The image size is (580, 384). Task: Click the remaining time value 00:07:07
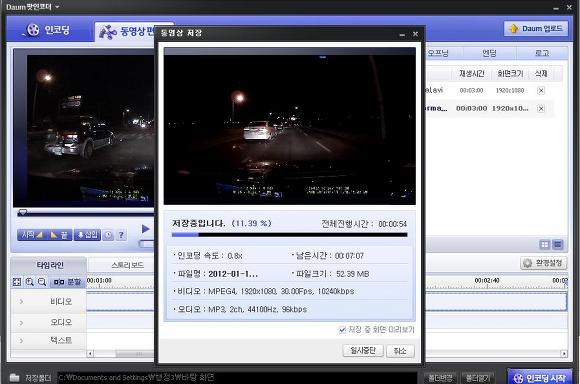click(x=349, y=256)
